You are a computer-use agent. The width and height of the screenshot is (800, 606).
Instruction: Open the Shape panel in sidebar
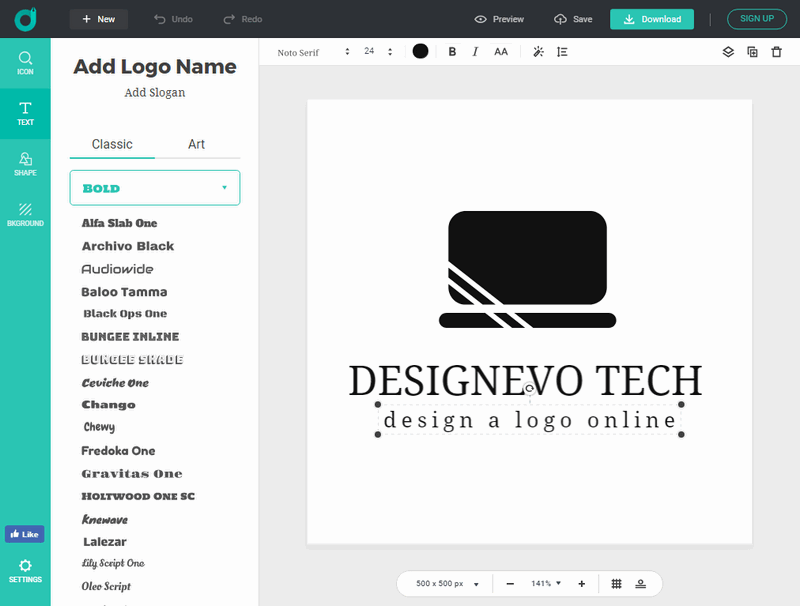(x=25, y=163)
